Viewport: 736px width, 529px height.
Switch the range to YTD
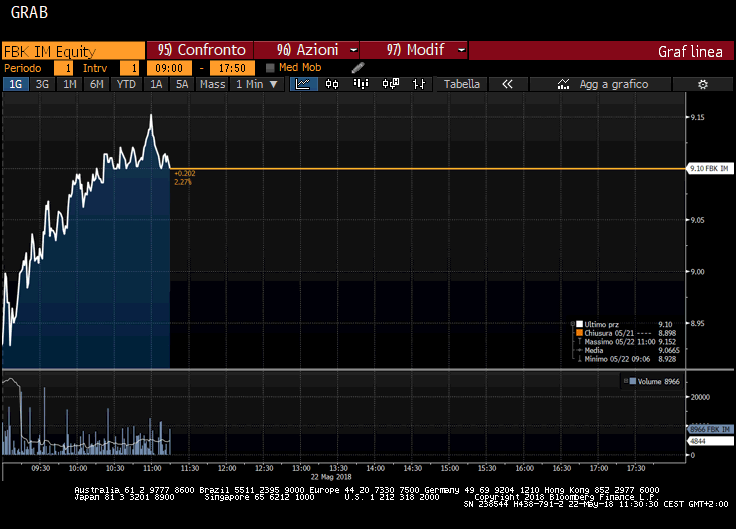(x=126, y=85)
